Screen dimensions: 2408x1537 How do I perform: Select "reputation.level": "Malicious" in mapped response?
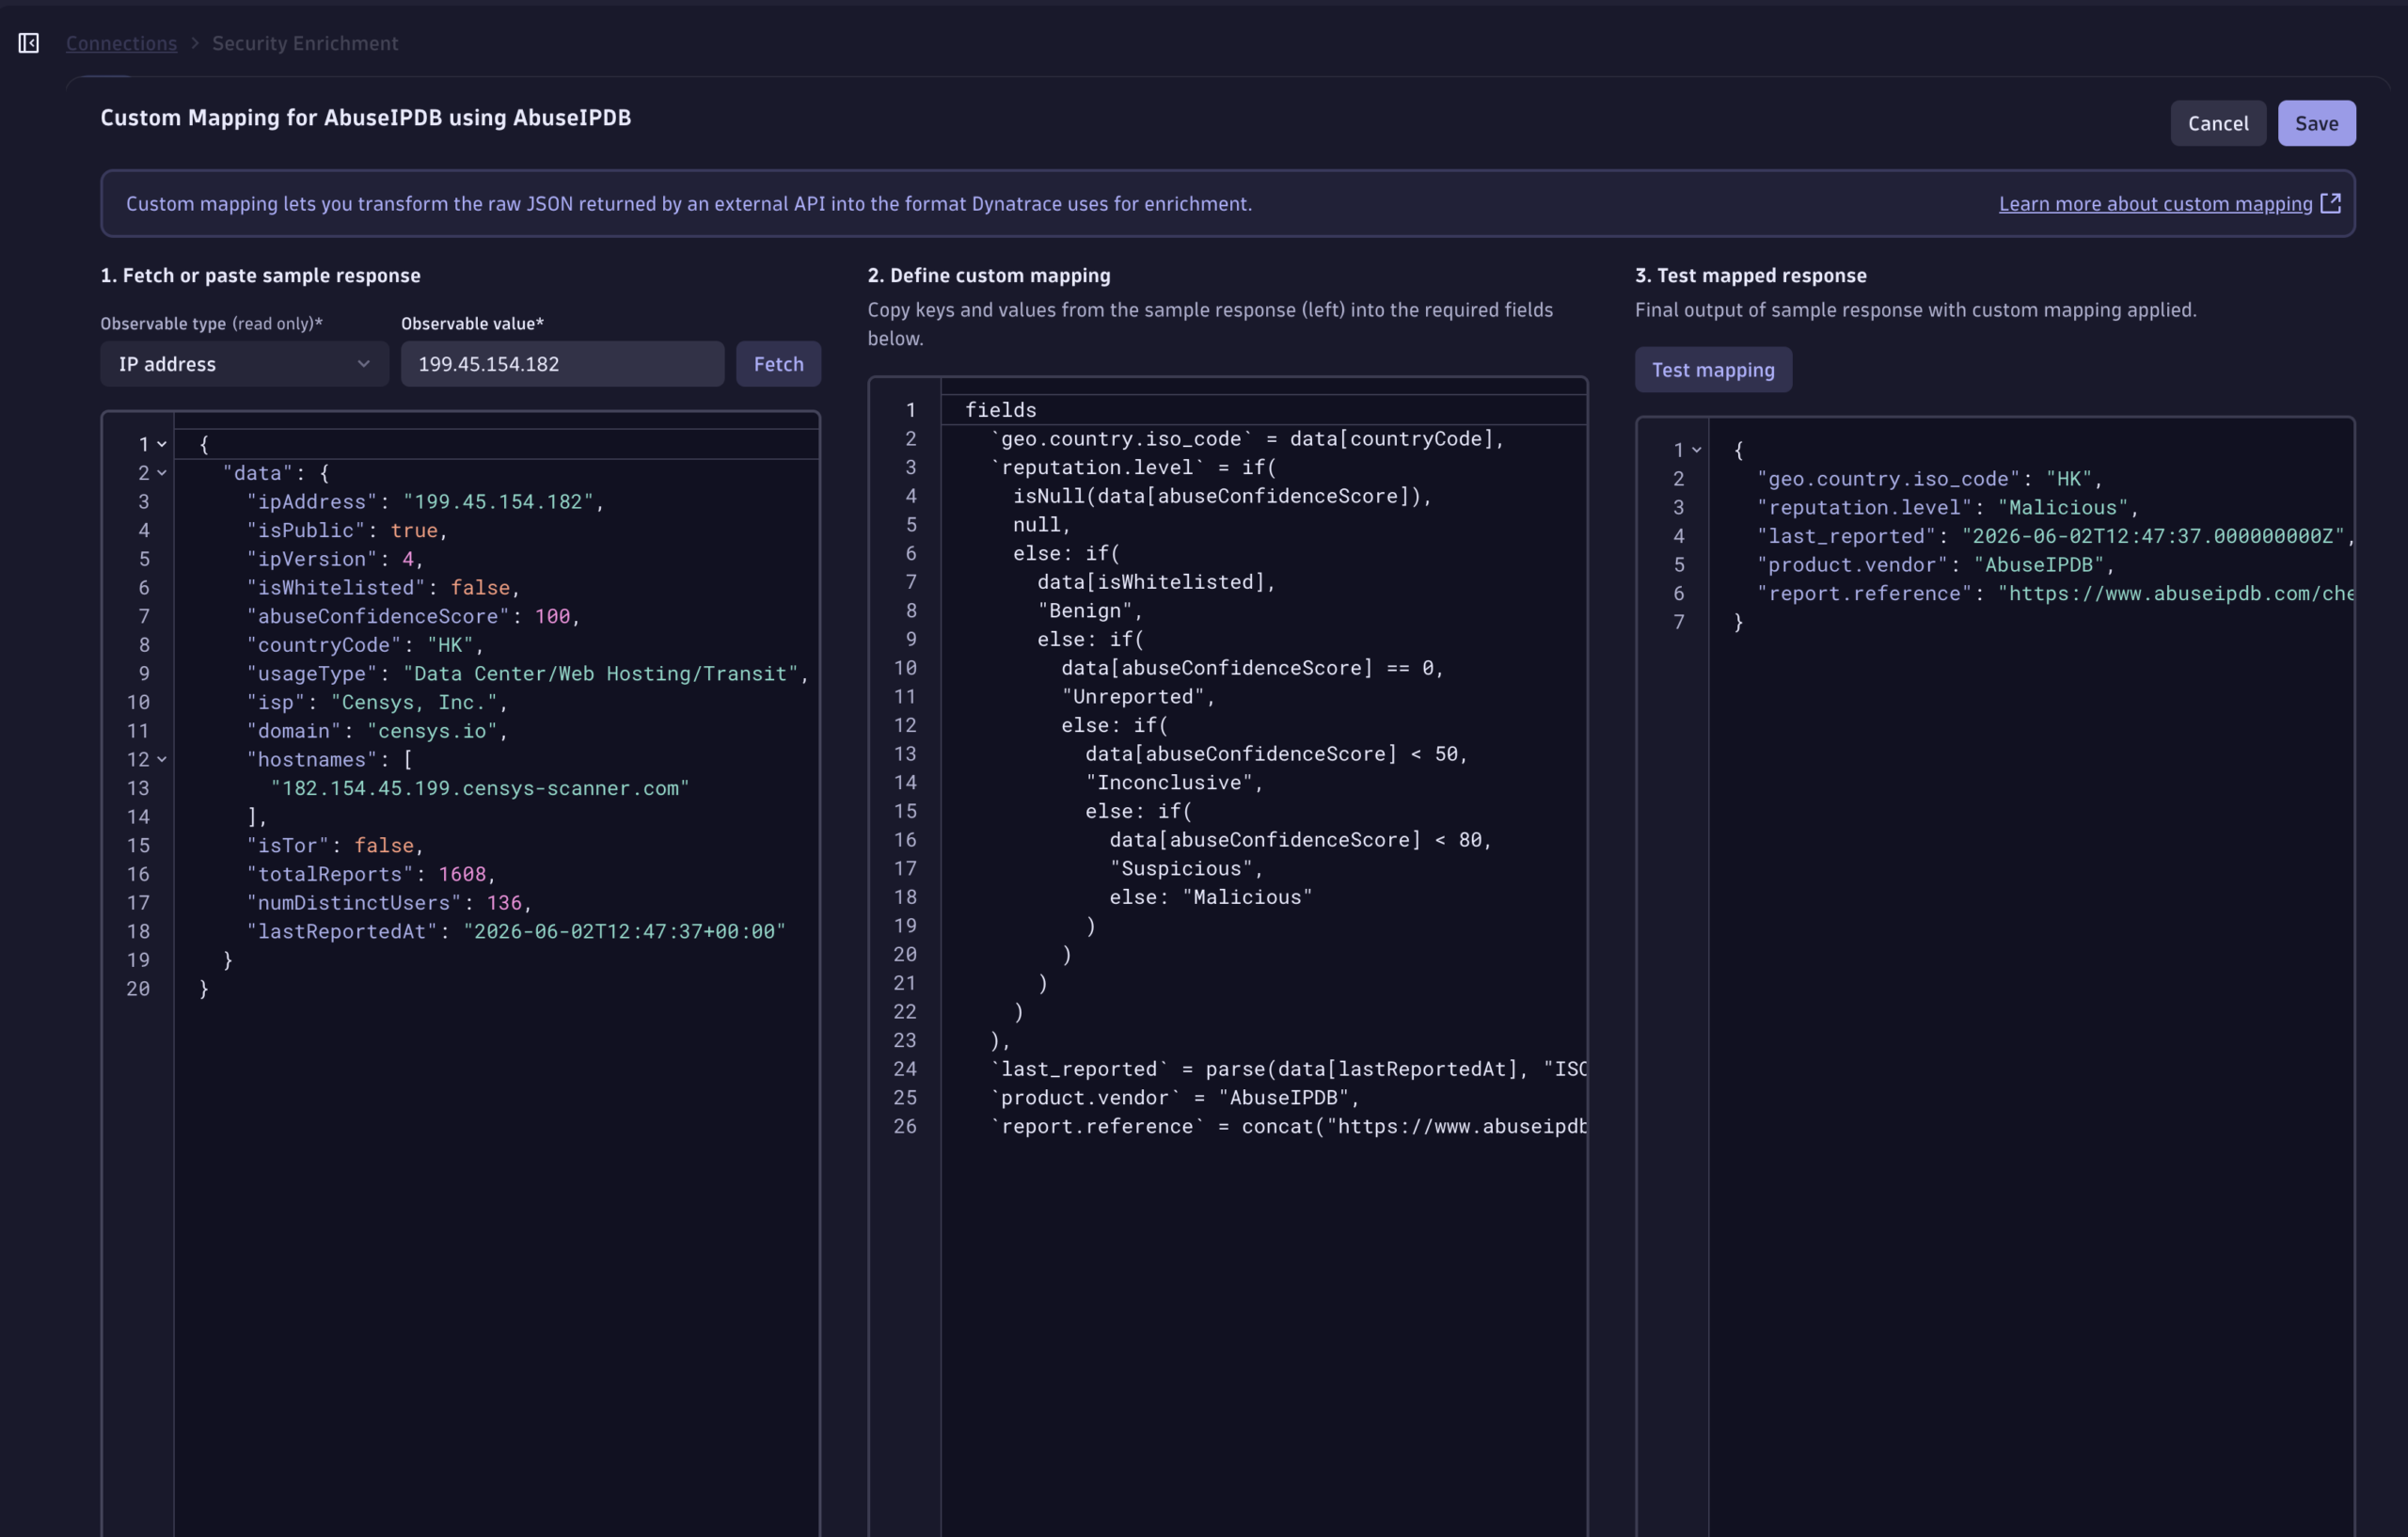click(x=1947, y=508)
